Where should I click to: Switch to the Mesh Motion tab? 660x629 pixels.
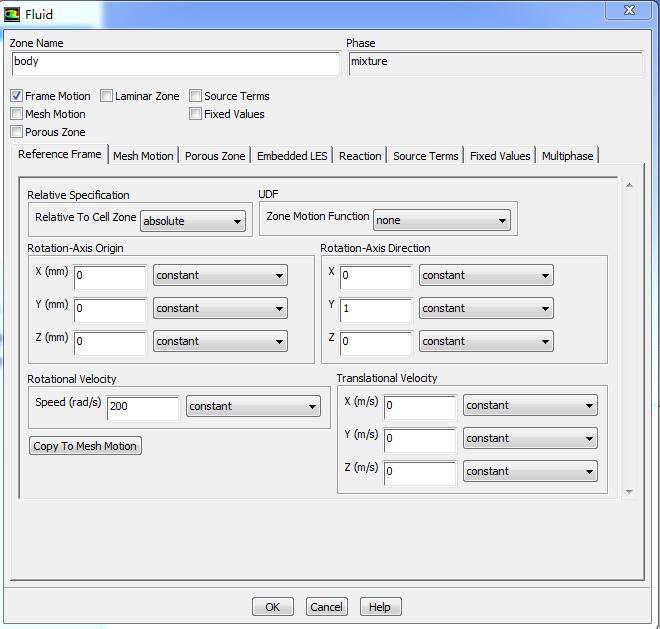143,156
